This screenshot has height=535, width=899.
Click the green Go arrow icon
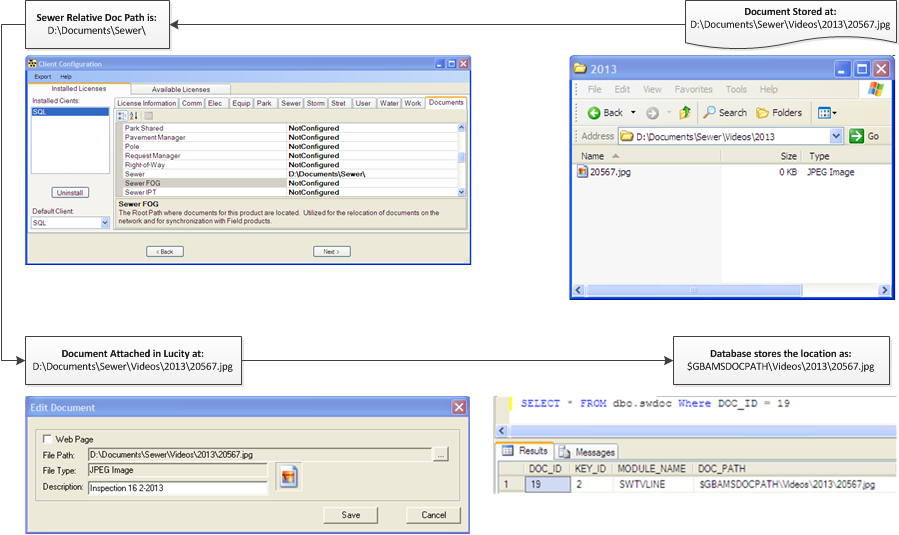[856, 136]
